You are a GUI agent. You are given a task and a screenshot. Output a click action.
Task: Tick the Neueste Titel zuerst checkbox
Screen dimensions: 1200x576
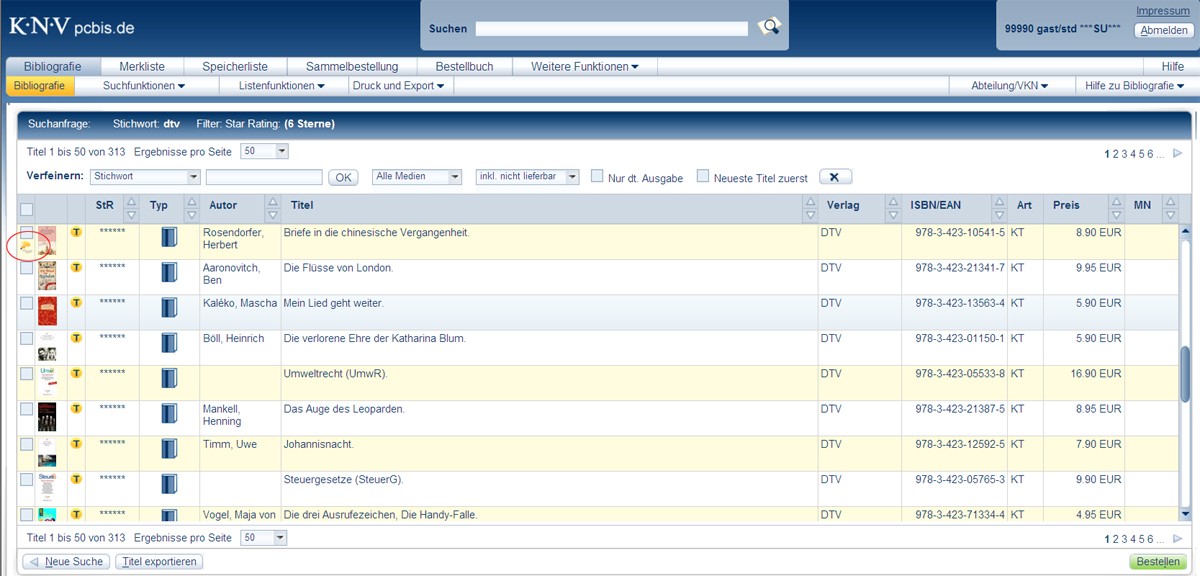pos(703,176)
